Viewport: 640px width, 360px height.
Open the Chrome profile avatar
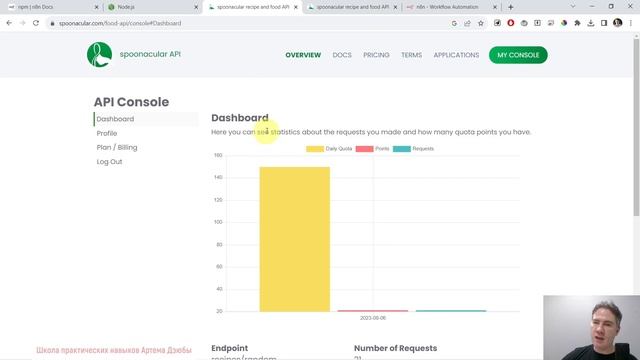pos(618,23)
